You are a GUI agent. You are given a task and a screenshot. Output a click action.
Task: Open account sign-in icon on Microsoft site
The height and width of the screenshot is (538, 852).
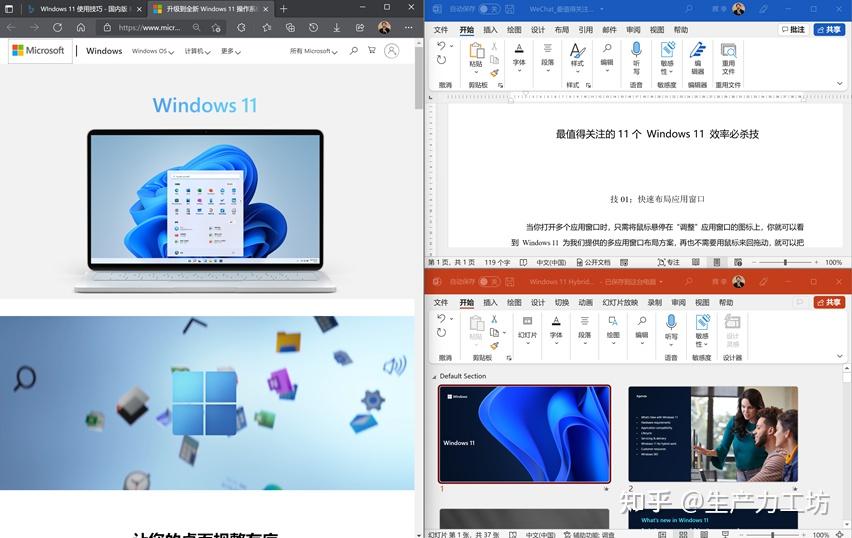[x=391, y=51]
